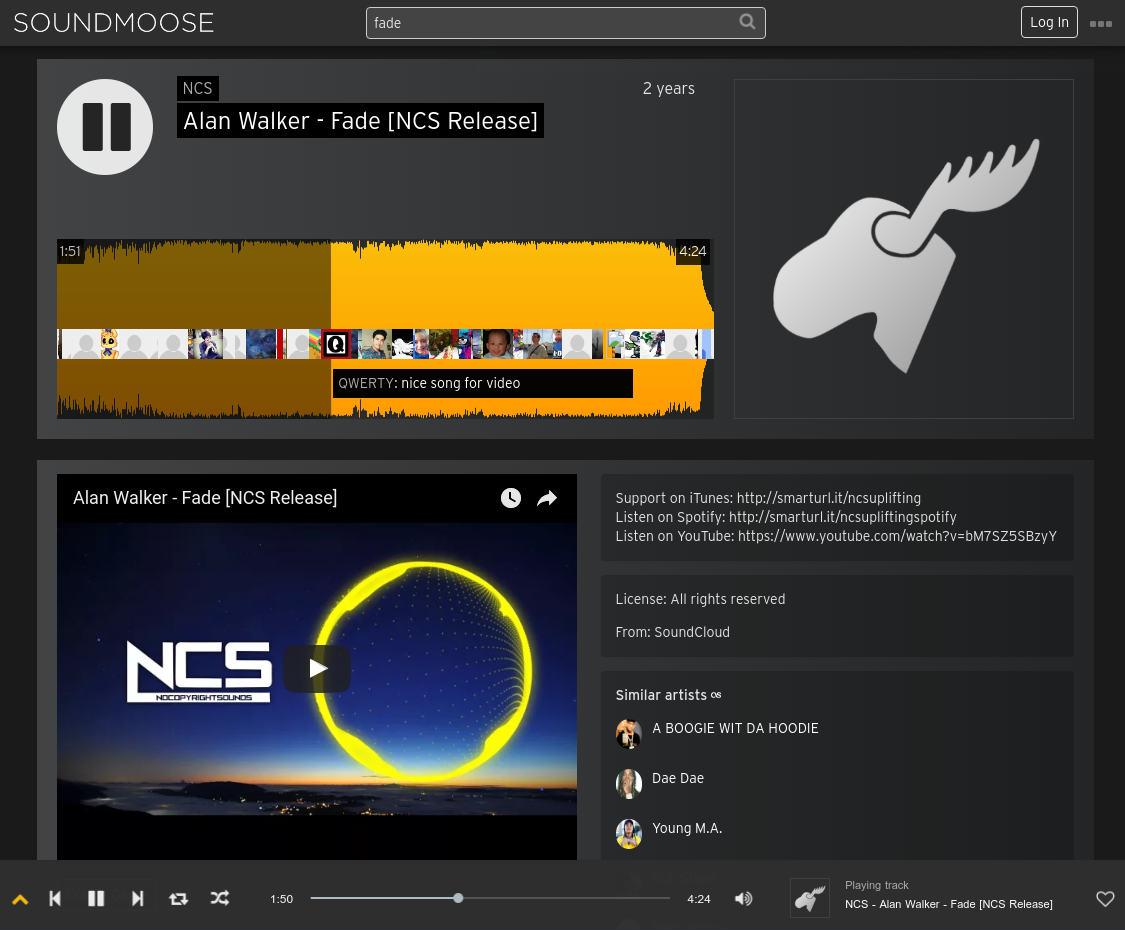Click the 1:50 time in player bar
The width and height of the screenshot is (1125, 930).
281,899
